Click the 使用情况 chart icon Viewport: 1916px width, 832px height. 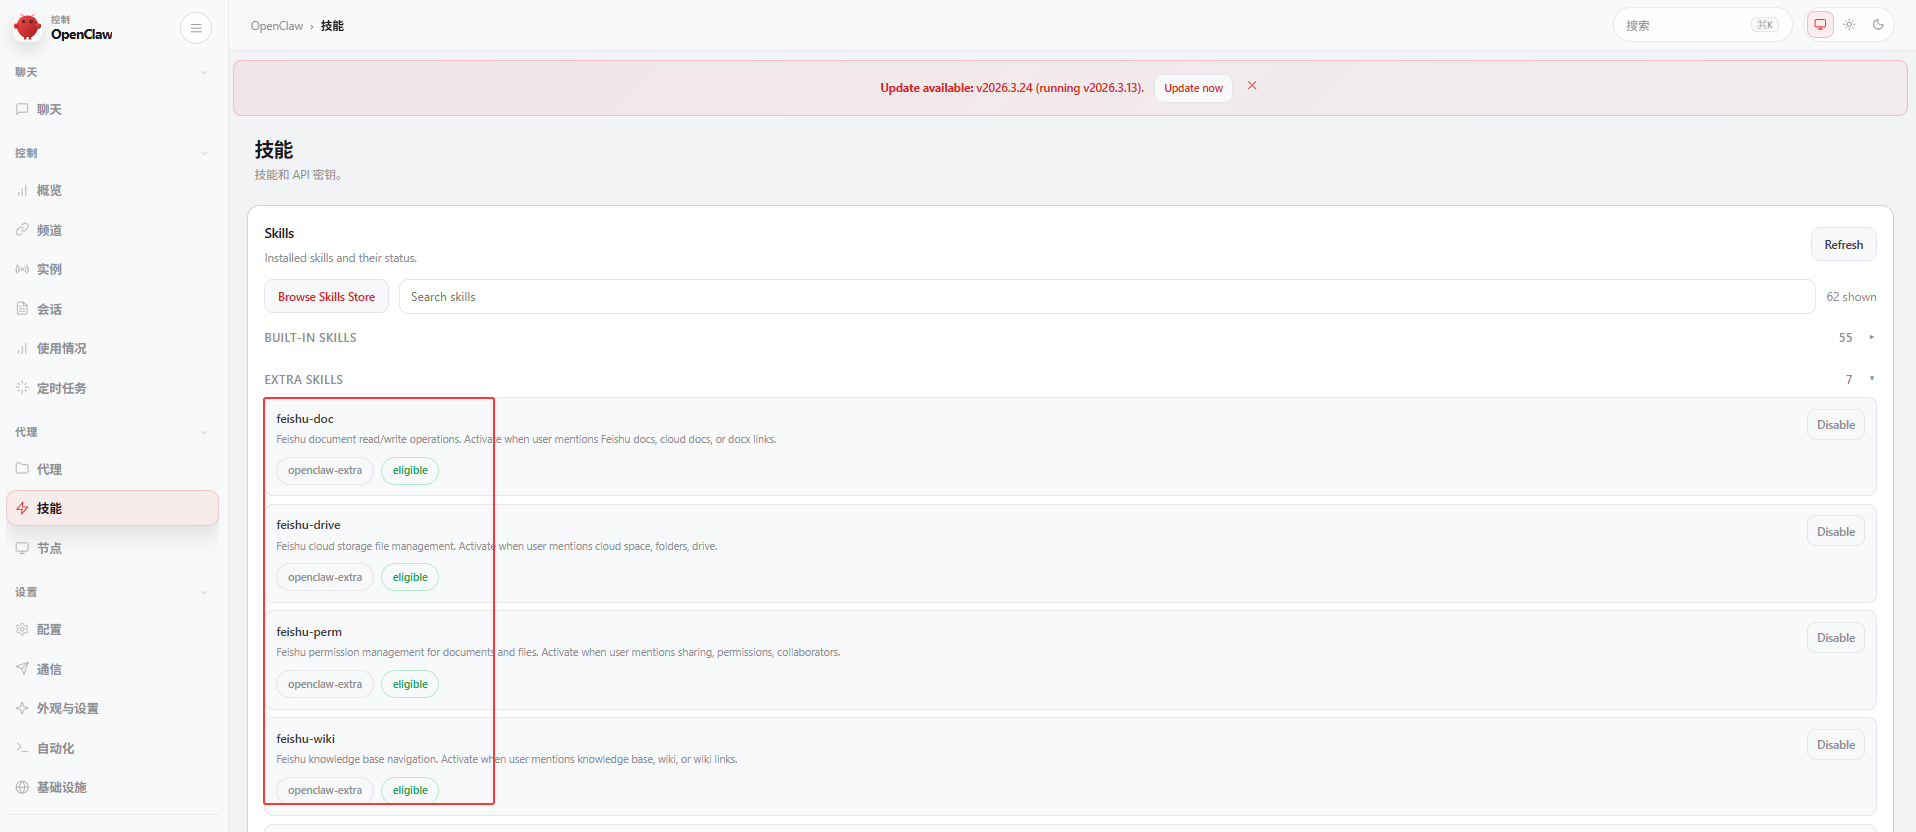click(22, 348)
